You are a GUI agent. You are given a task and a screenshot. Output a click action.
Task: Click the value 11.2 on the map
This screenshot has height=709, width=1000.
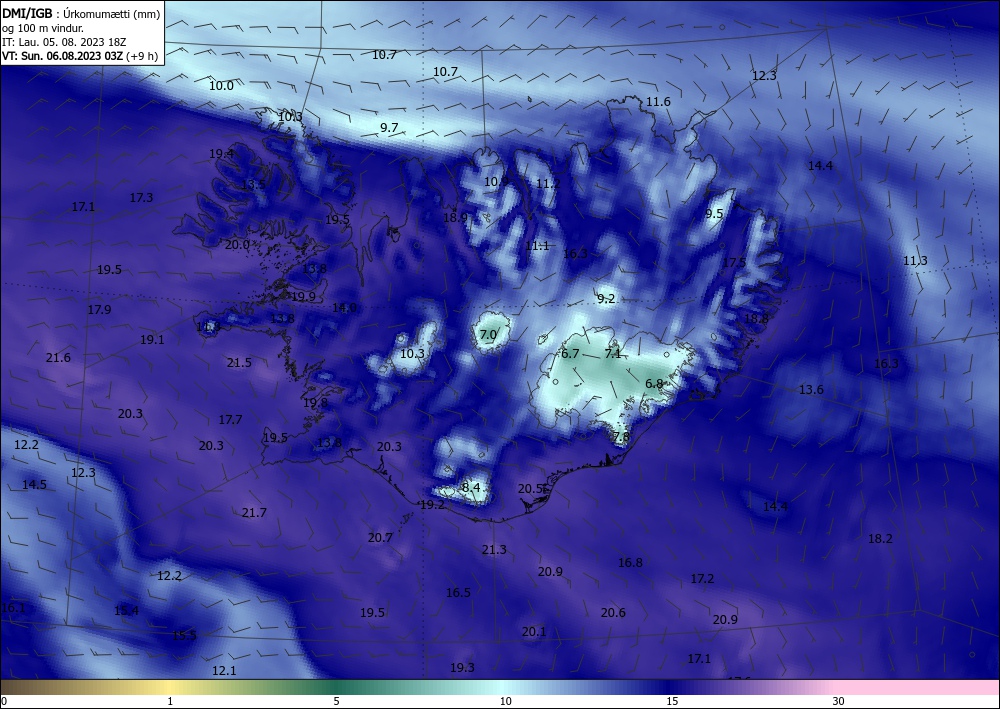click(548, 184)
